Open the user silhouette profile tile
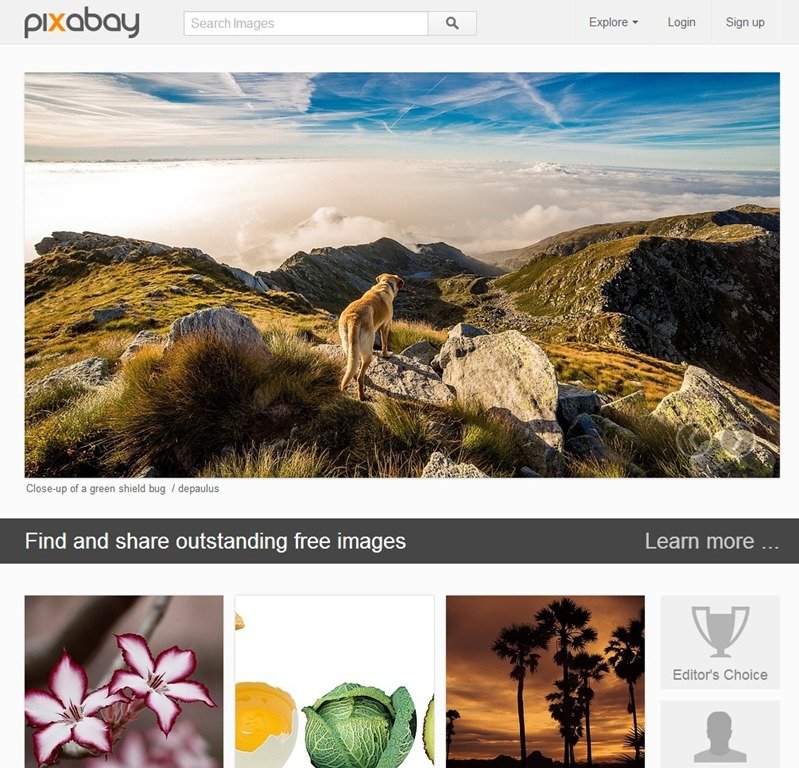This screenshot has width=799, height=768. [720, 734]
